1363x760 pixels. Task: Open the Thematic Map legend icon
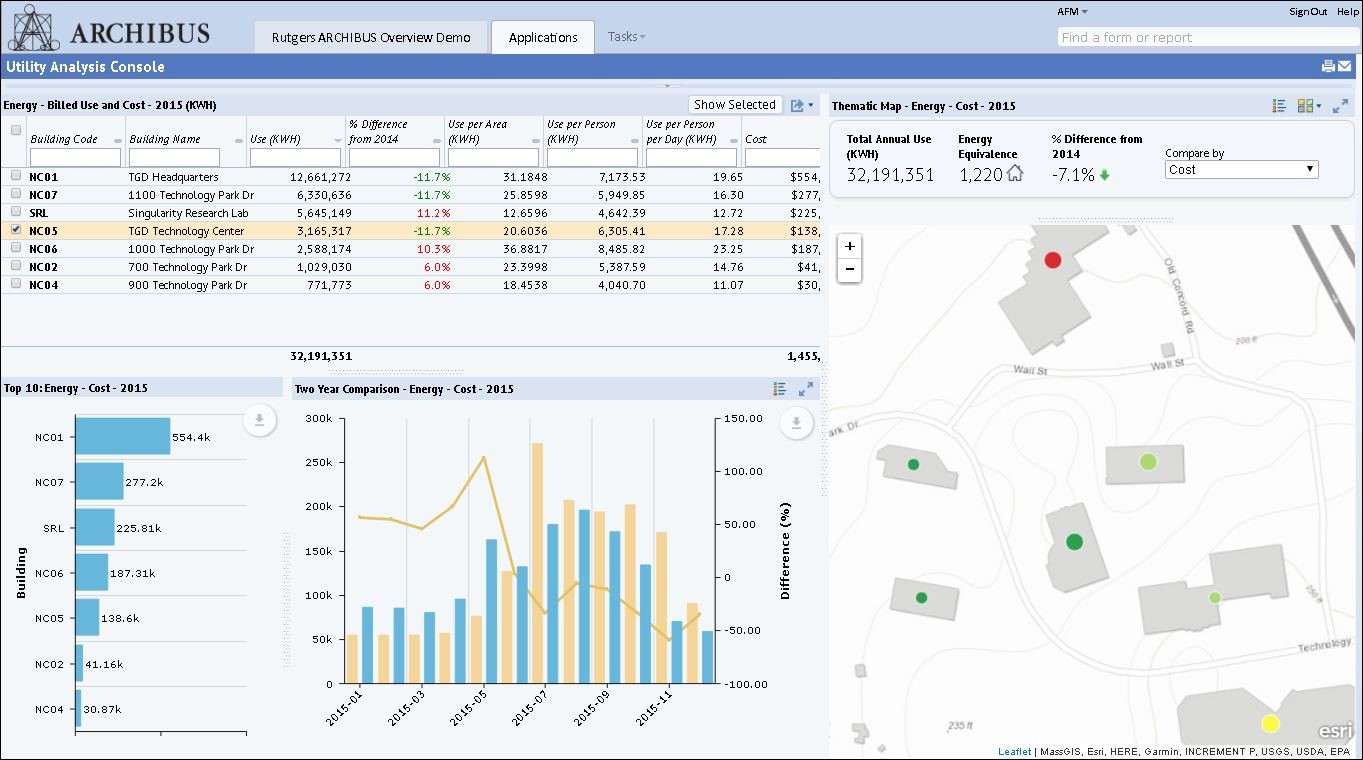click(1279, 106)
